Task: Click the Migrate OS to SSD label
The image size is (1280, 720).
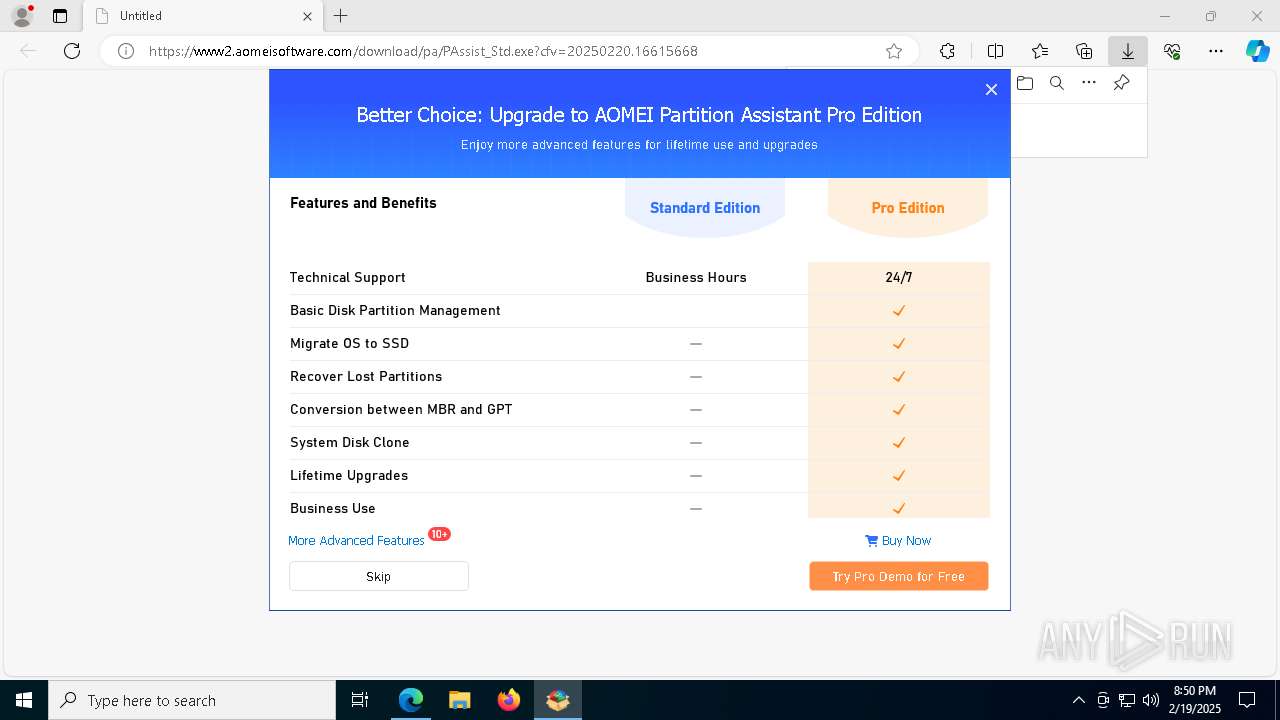Action: (349, 343)
